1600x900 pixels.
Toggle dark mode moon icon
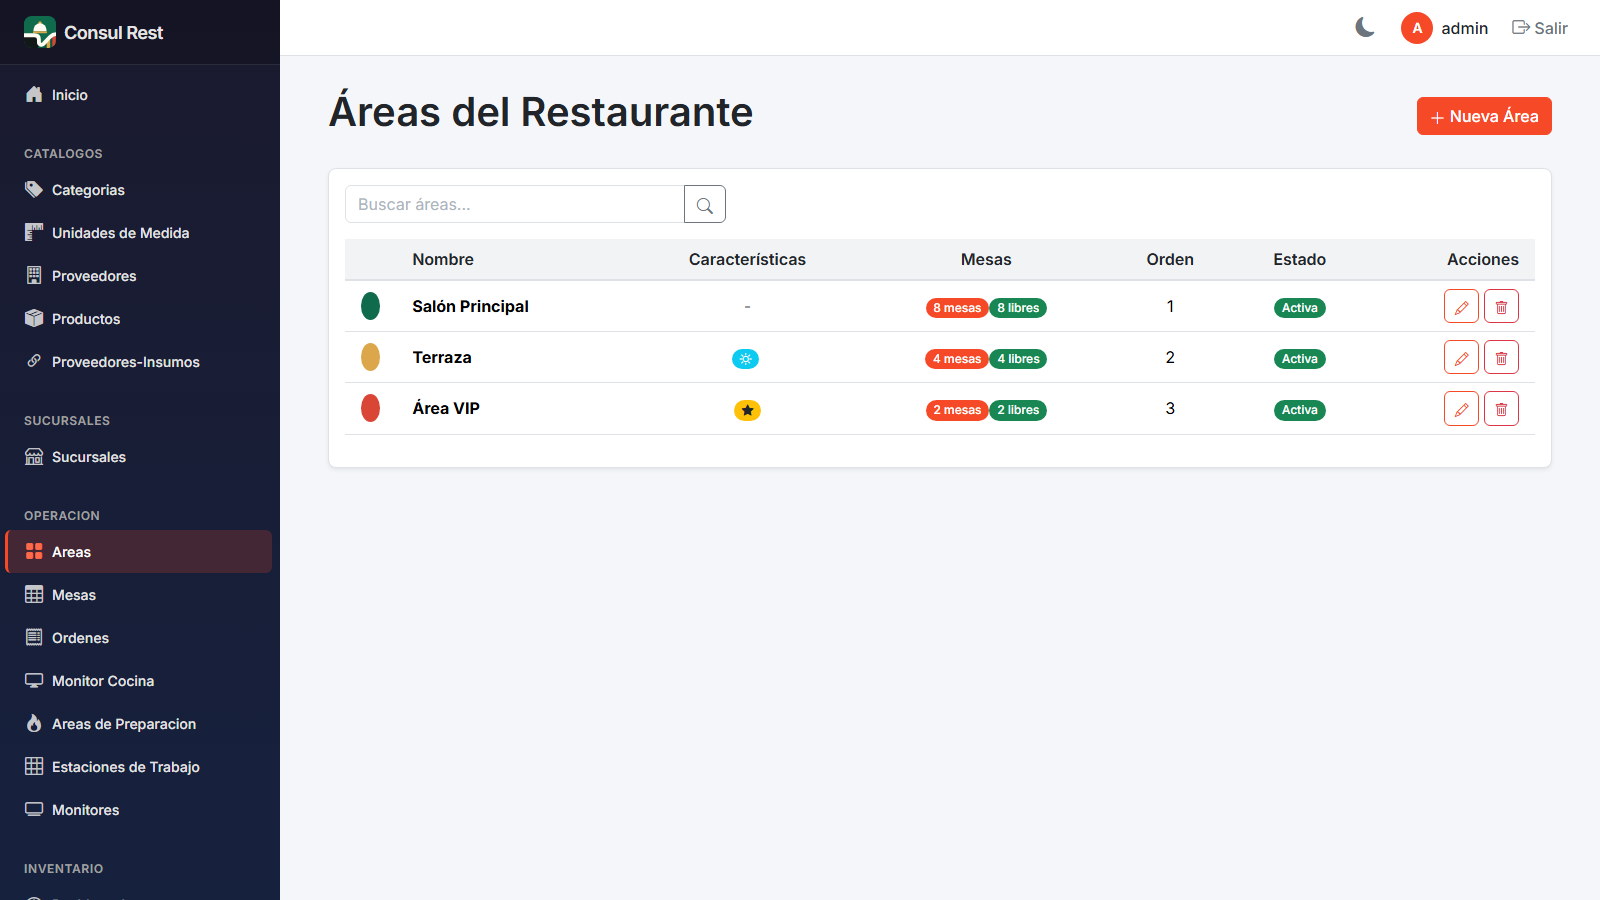tap(1365, 28)
